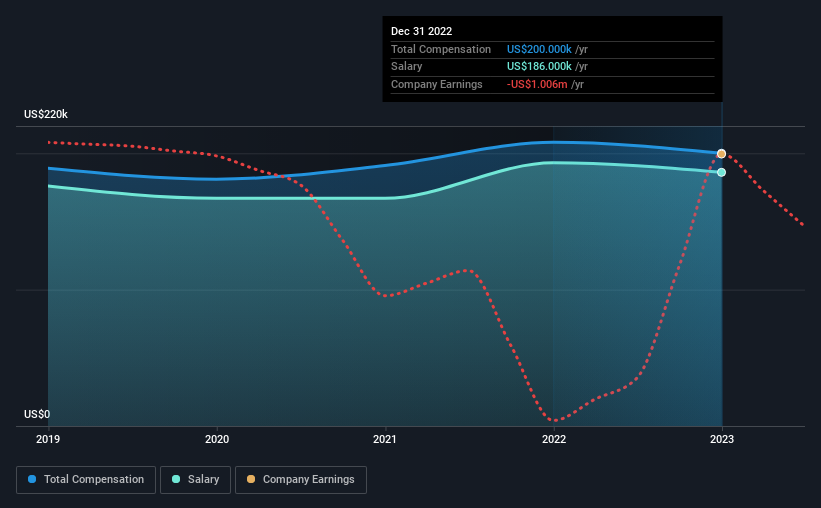The height and width of the screenshot is (508, 821).
Task: Toggle the Salary legend button
Action: click(195, 480)
